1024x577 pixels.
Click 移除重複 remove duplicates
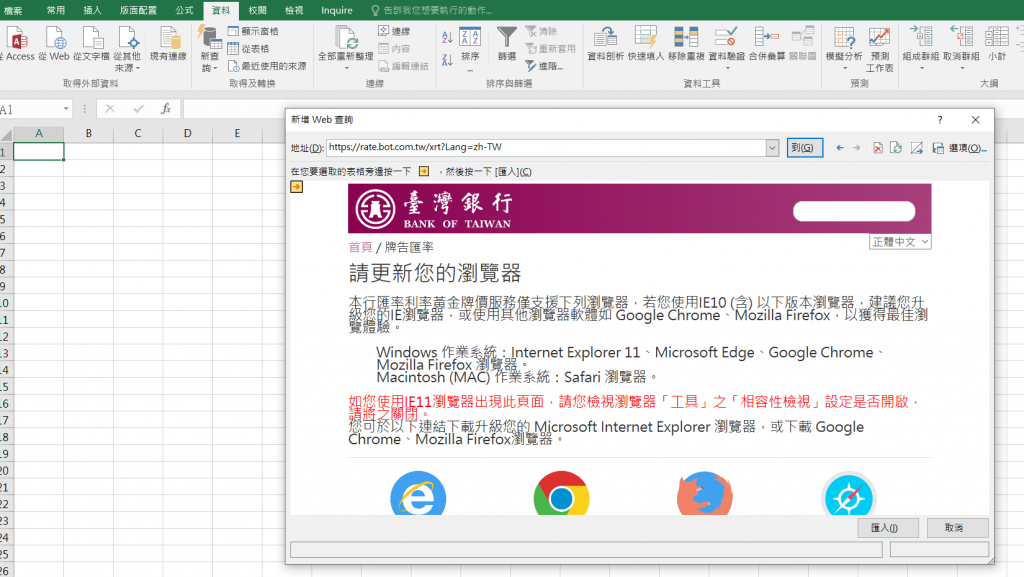point(686,44)
